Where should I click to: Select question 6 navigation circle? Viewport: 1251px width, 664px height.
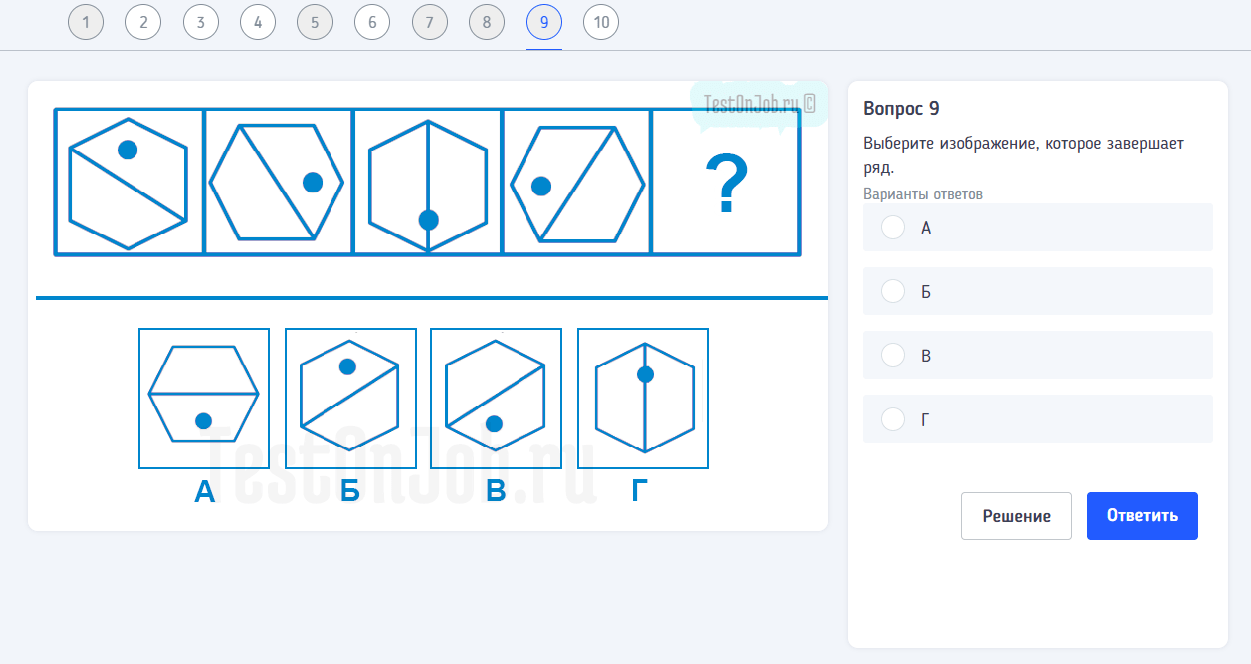(372, 23)
